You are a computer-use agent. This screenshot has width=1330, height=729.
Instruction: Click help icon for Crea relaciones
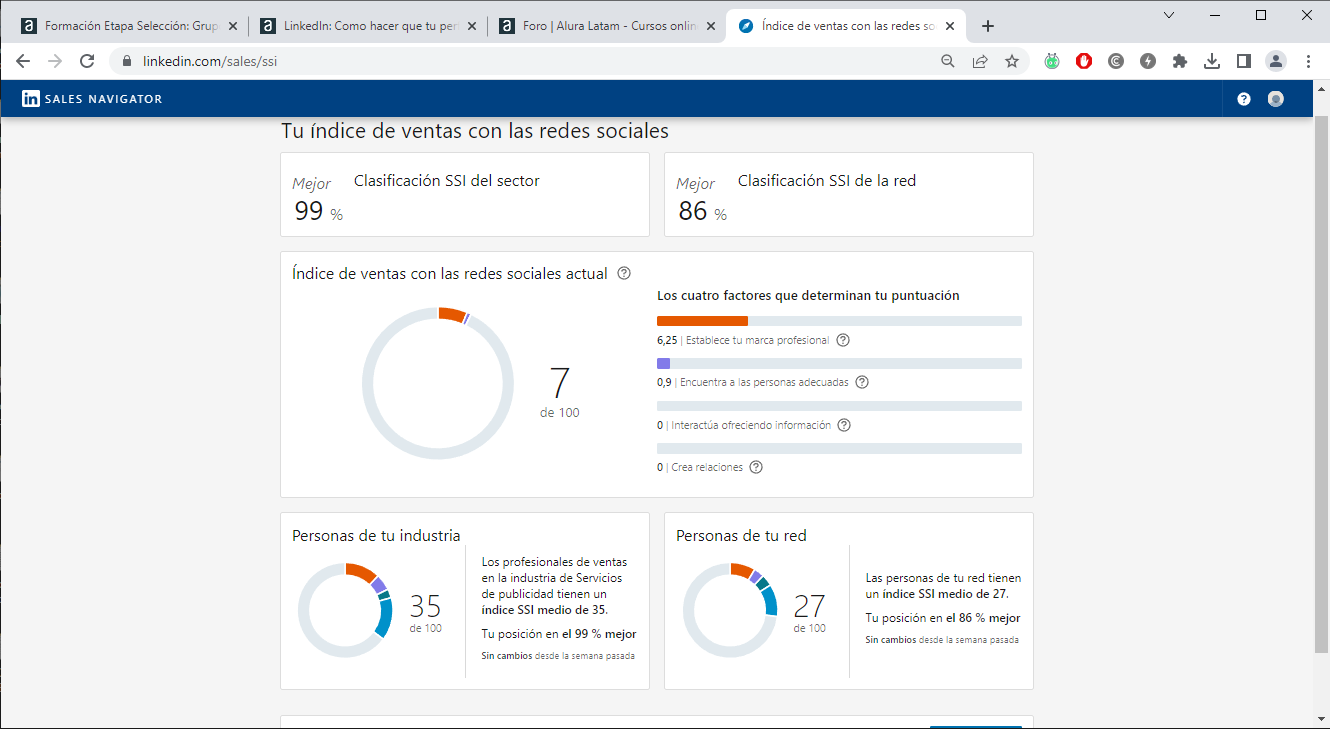point(756,467)
